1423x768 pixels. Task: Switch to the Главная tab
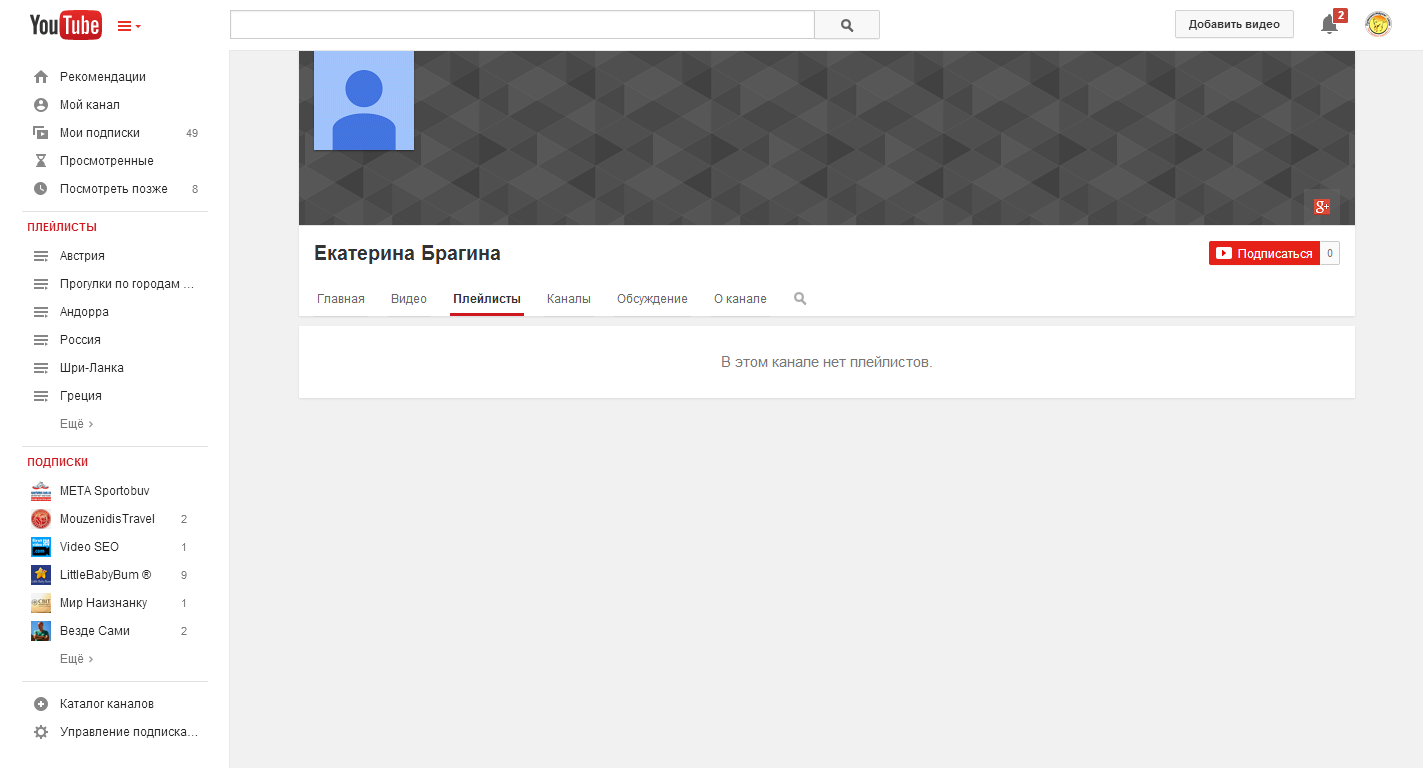click(341, 299)
